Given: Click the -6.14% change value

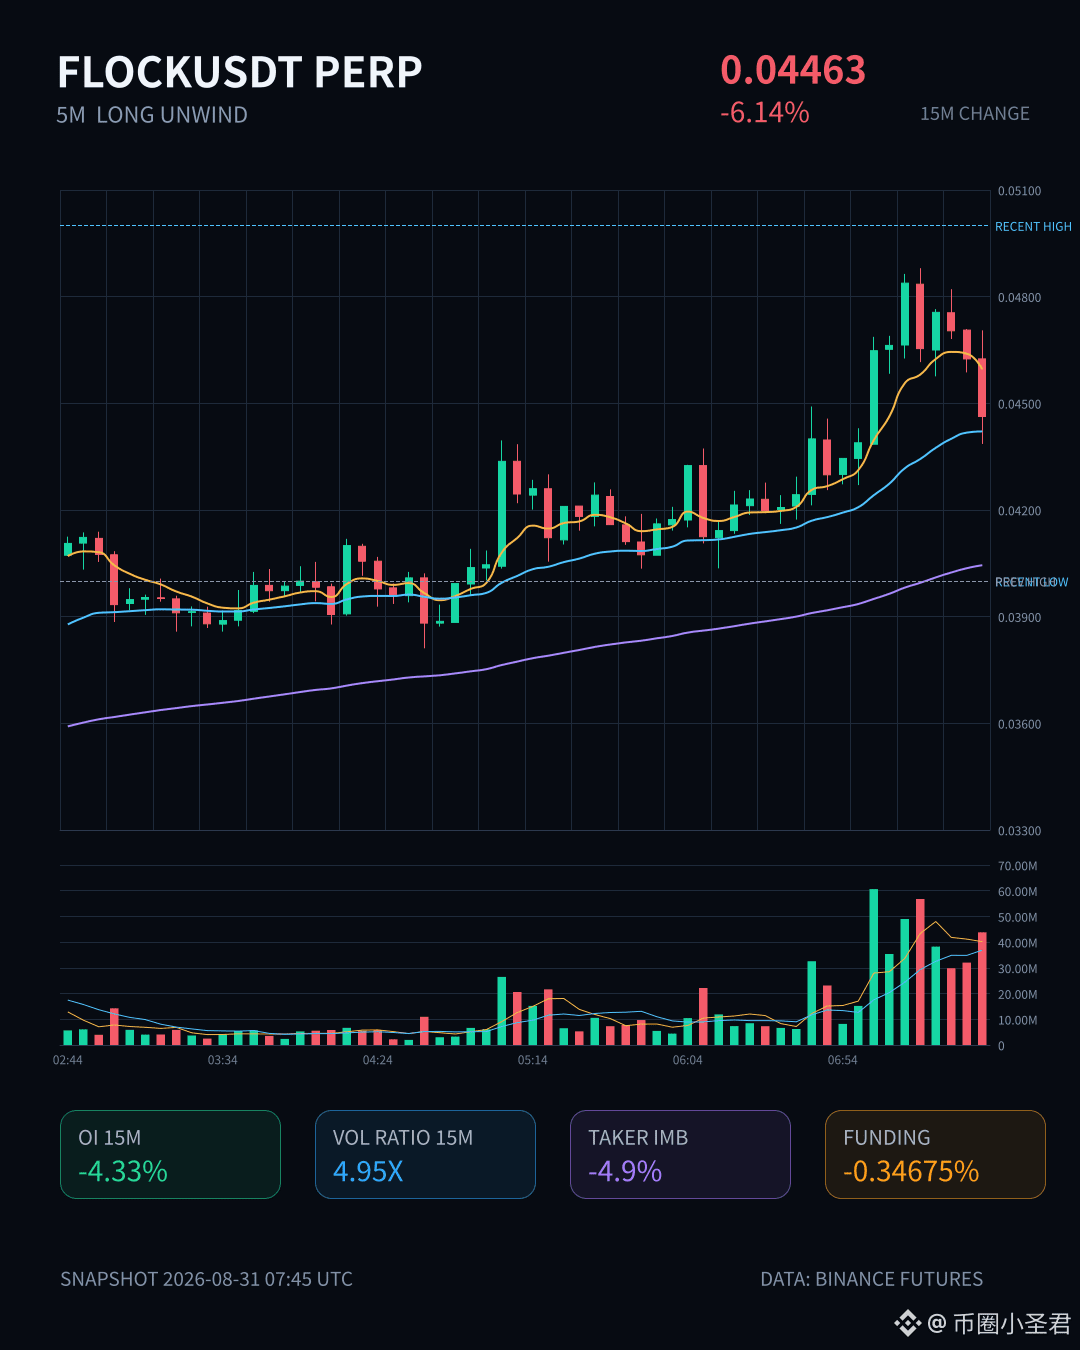Looking at the screenshot, I should click(765, 112).
